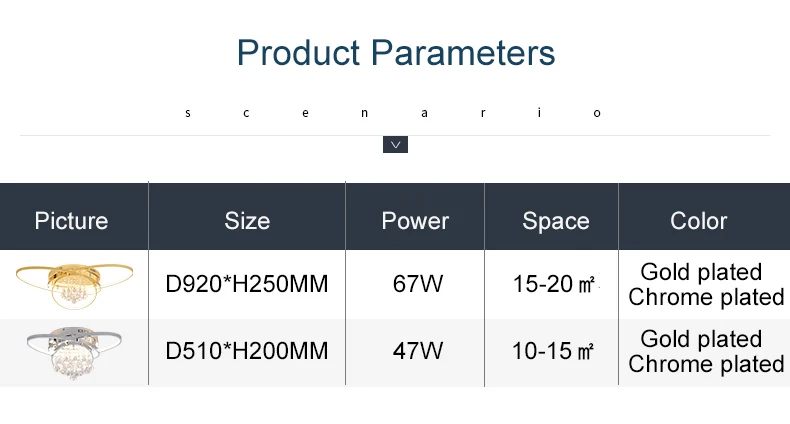
Task: Click the Picture column header
Action: [x=72, y=221]
